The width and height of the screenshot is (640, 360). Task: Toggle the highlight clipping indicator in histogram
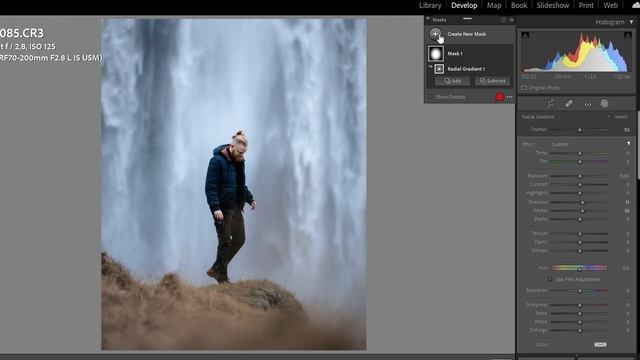(628, 36)
